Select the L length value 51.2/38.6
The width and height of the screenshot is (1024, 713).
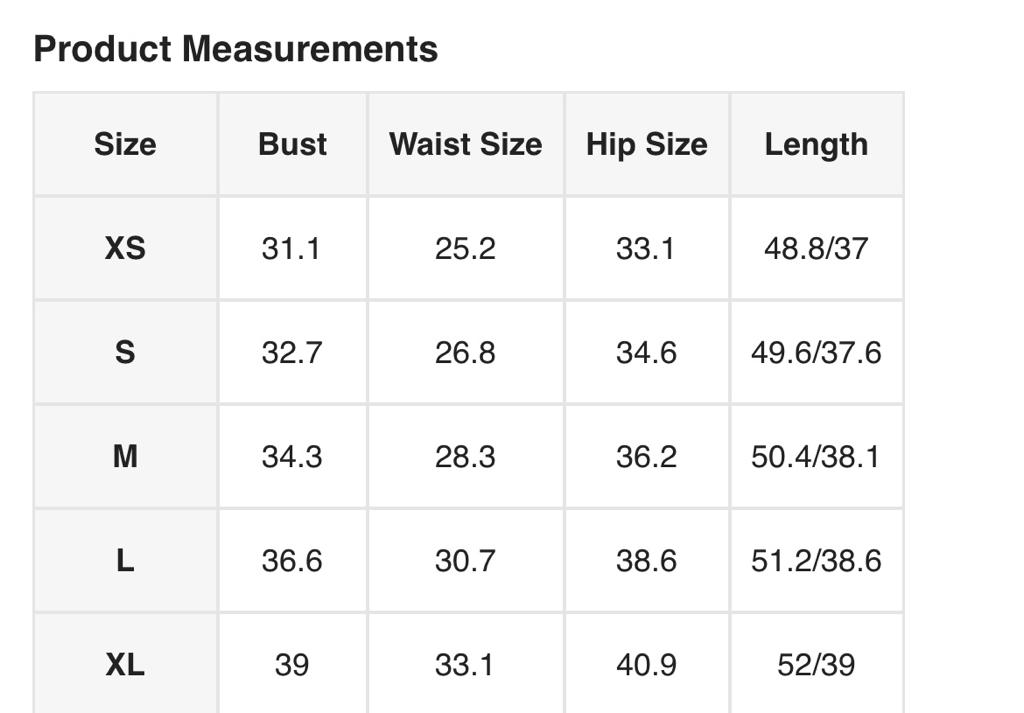click(816, 560)
